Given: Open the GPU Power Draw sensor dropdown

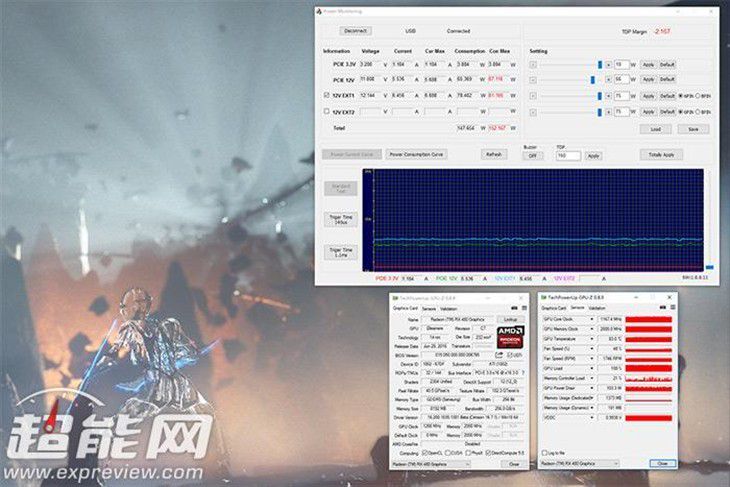Looking at the screenshot, I should [x=592, y=388].
